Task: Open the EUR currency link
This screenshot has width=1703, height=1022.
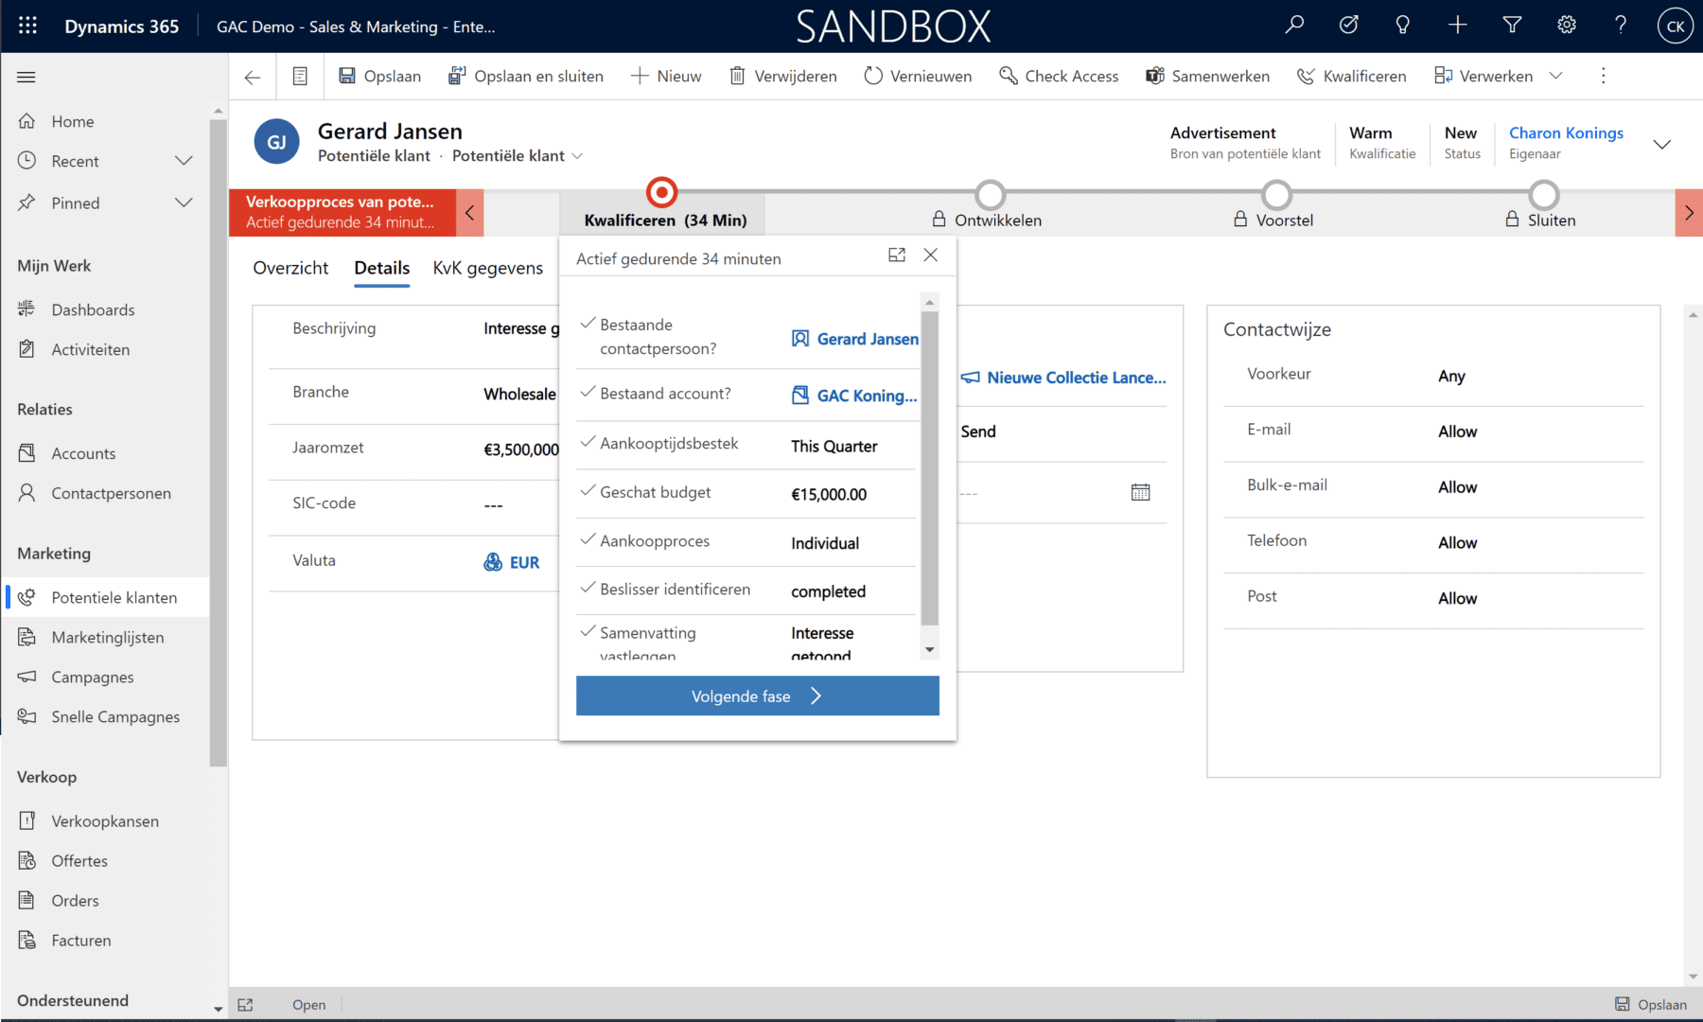Action: 524,562
